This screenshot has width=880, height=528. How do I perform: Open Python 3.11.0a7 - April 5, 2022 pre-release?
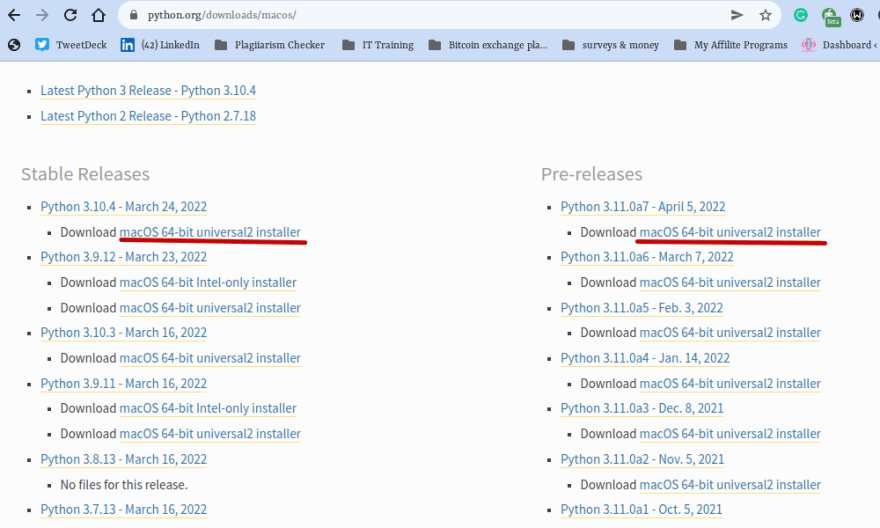643,207
